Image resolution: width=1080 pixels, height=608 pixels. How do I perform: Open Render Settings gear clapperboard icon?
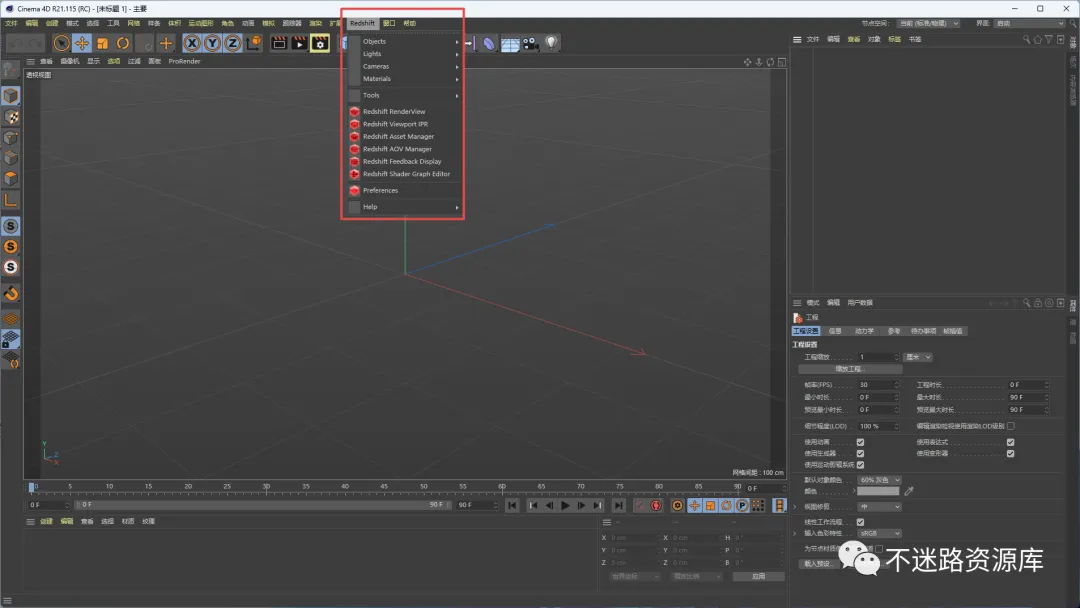(x=320, y=43)
